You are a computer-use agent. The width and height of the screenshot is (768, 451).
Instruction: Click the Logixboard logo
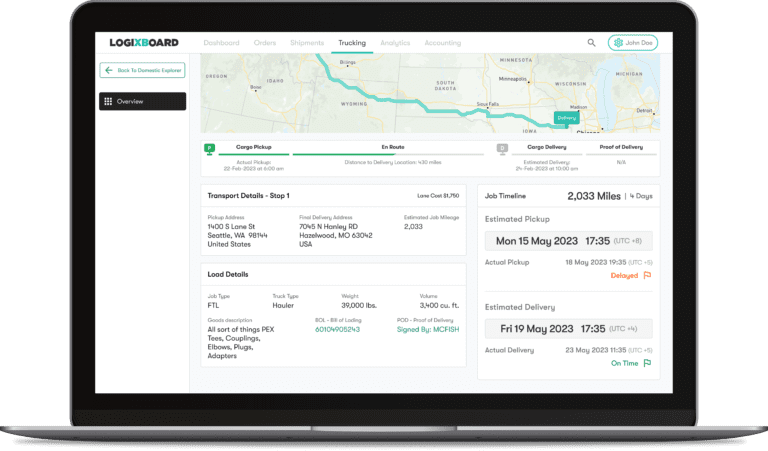(144, 43)
